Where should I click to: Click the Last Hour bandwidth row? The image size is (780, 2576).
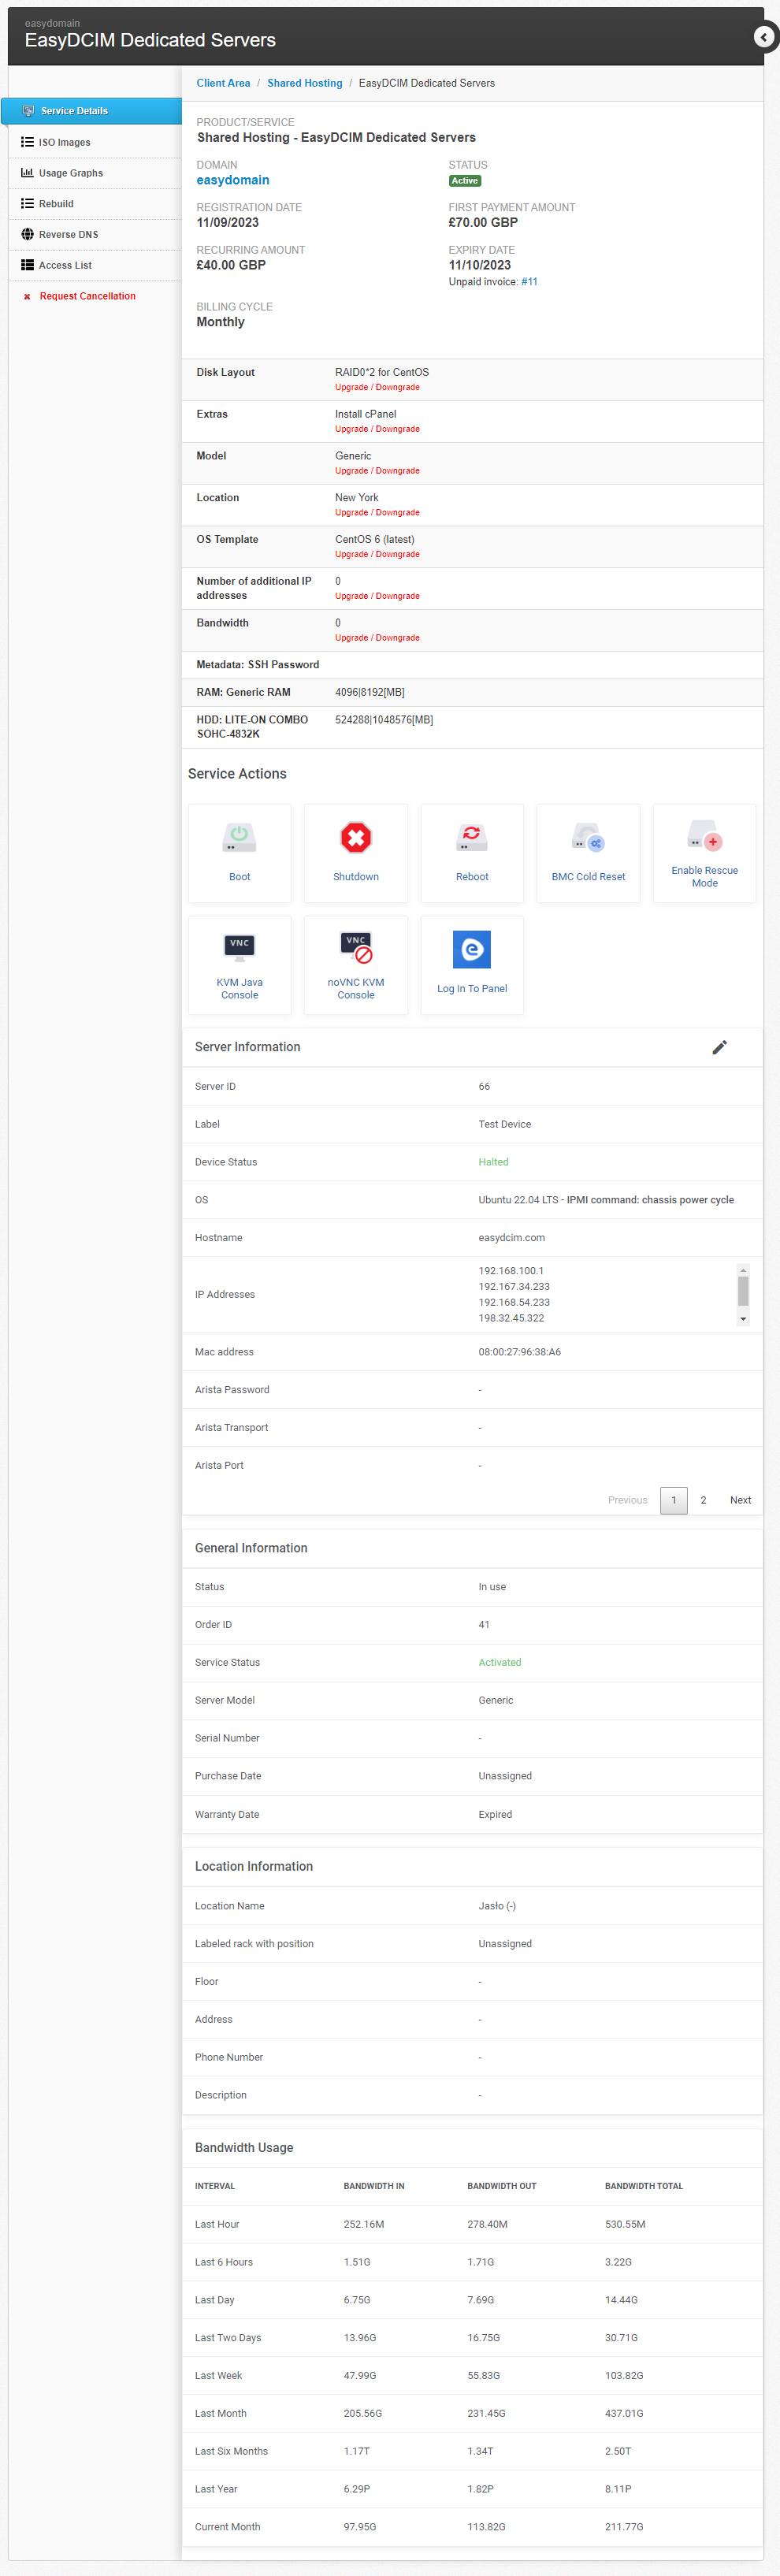click(472, 2224)
